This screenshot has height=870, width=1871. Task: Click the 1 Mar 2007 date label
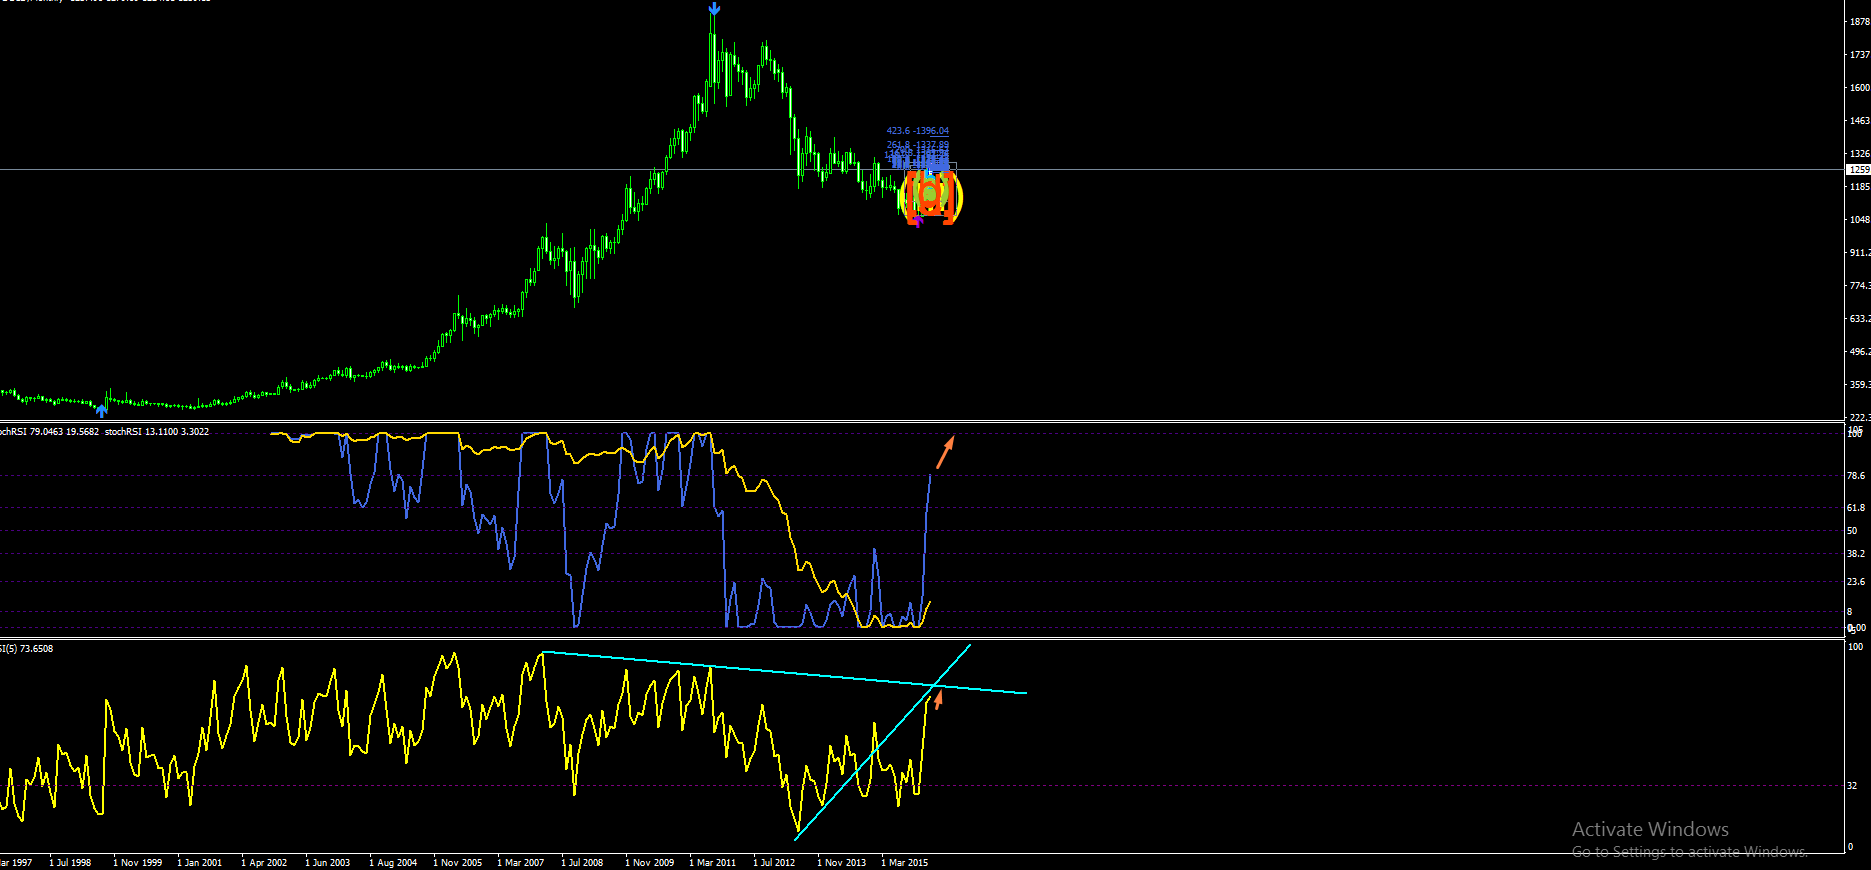click(x=521, y=862)
